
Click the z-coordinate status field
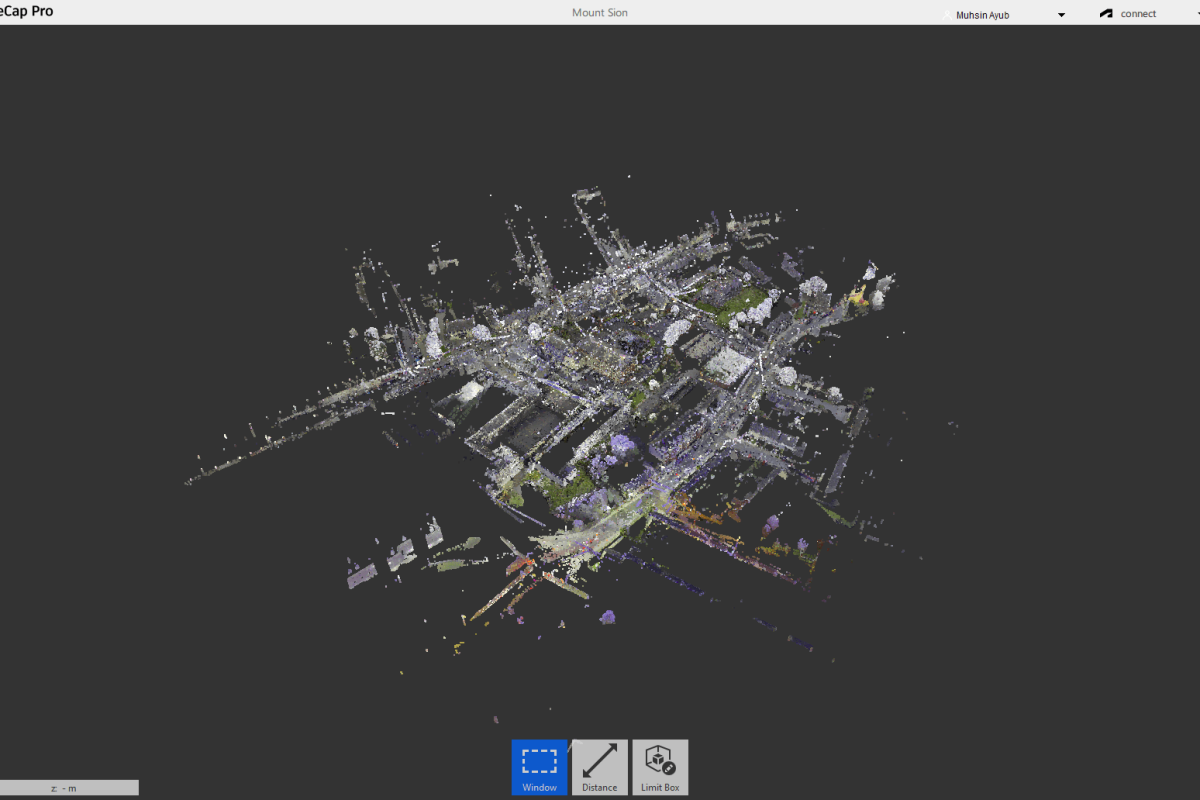69,787
